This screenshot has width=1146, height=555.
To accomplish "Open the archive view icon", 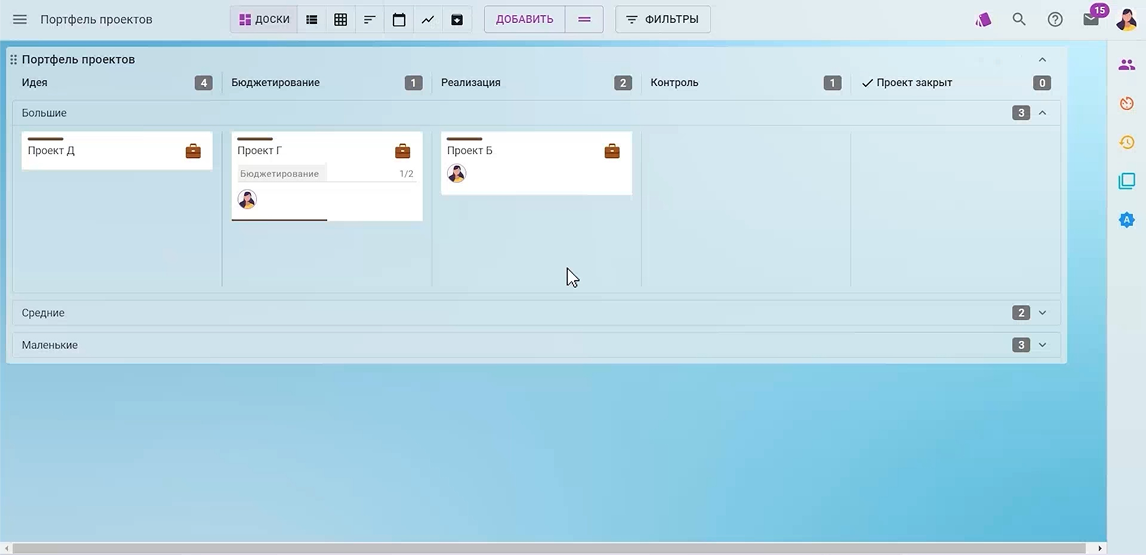I will pos(457,20).
